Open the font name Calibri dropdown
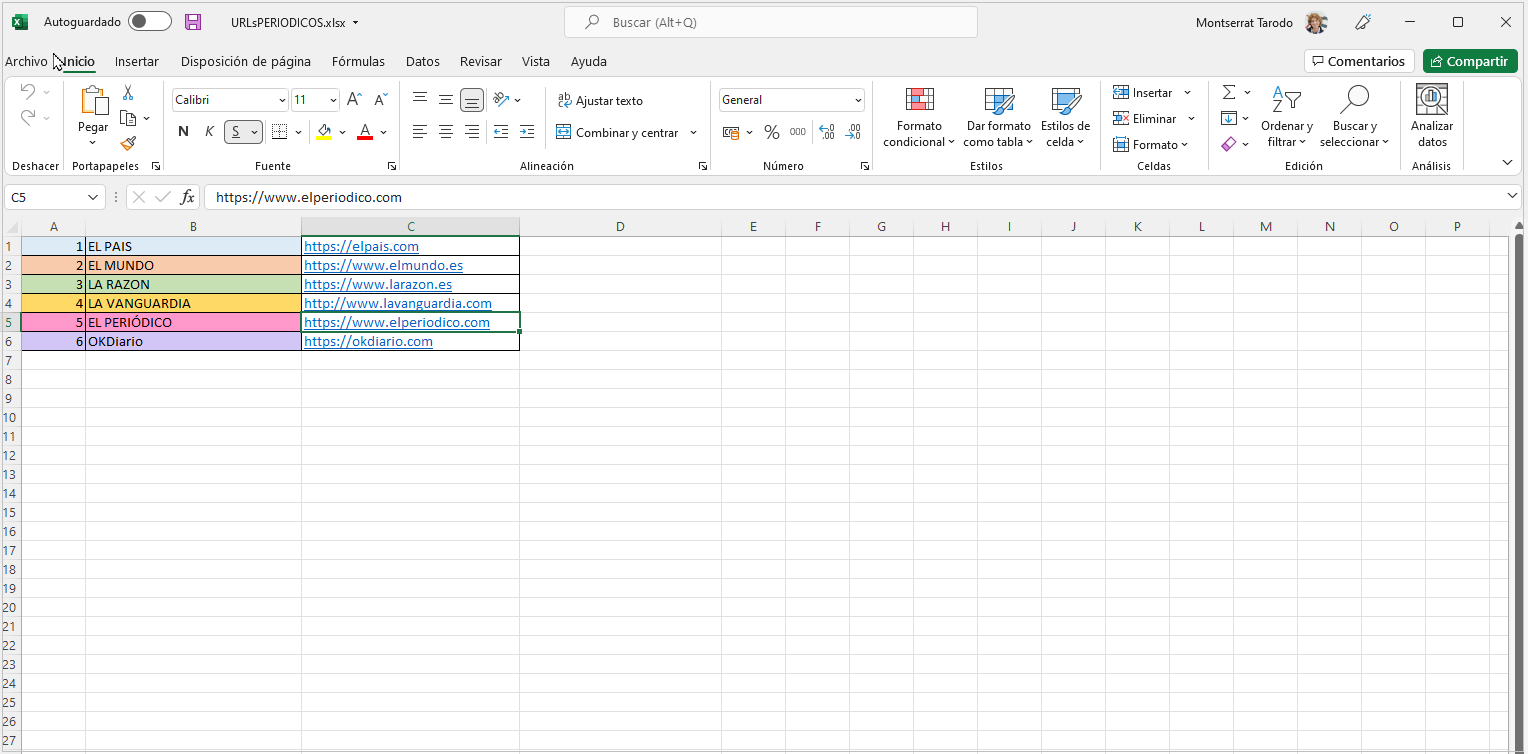Viewport: 1528px width, 754px height. coord(282,100)
